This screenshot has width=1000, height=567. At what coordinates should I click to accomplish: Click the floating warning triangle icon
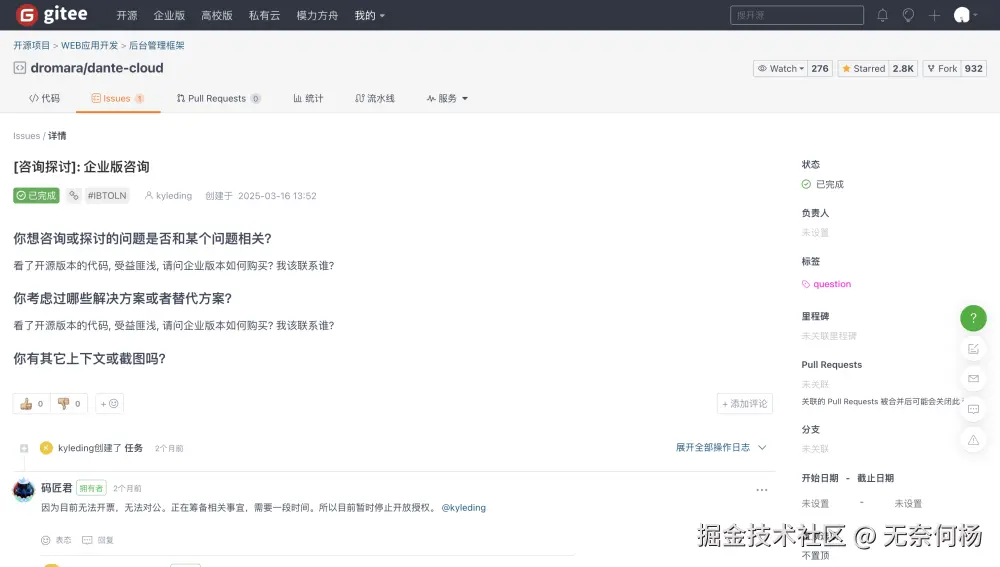click(973, 440)
